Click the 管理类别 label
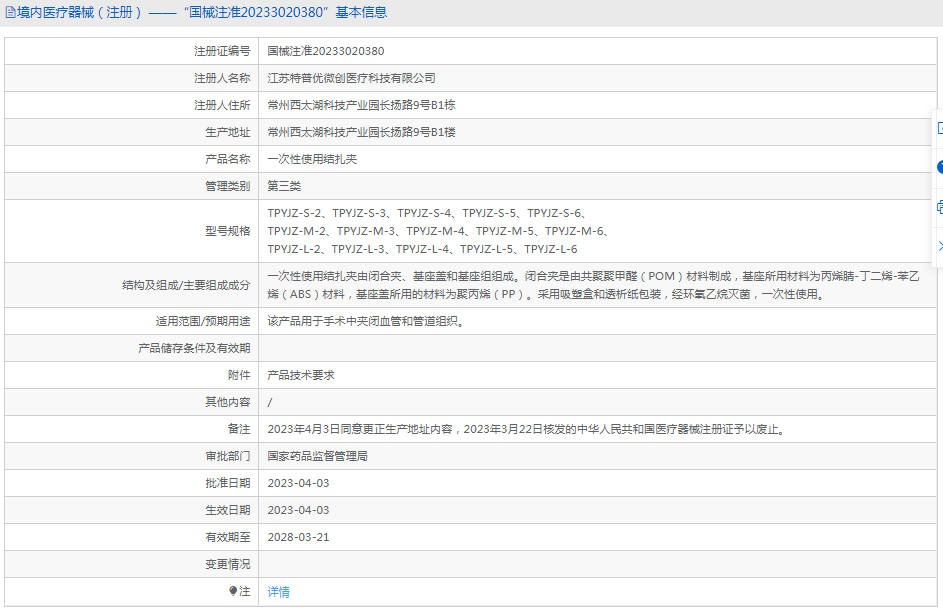This screenshot has height=613, width=943. pos(227,186)
